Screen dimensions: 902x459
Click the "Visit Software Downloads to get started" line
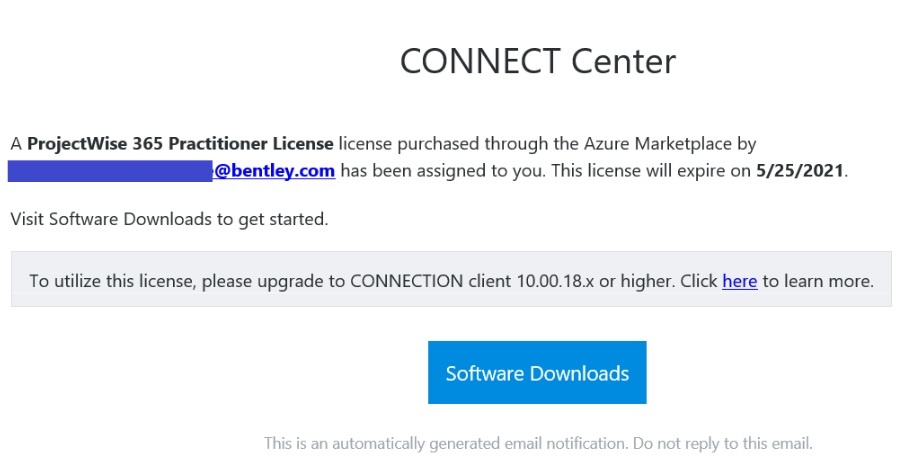click(x=169, y=219)
